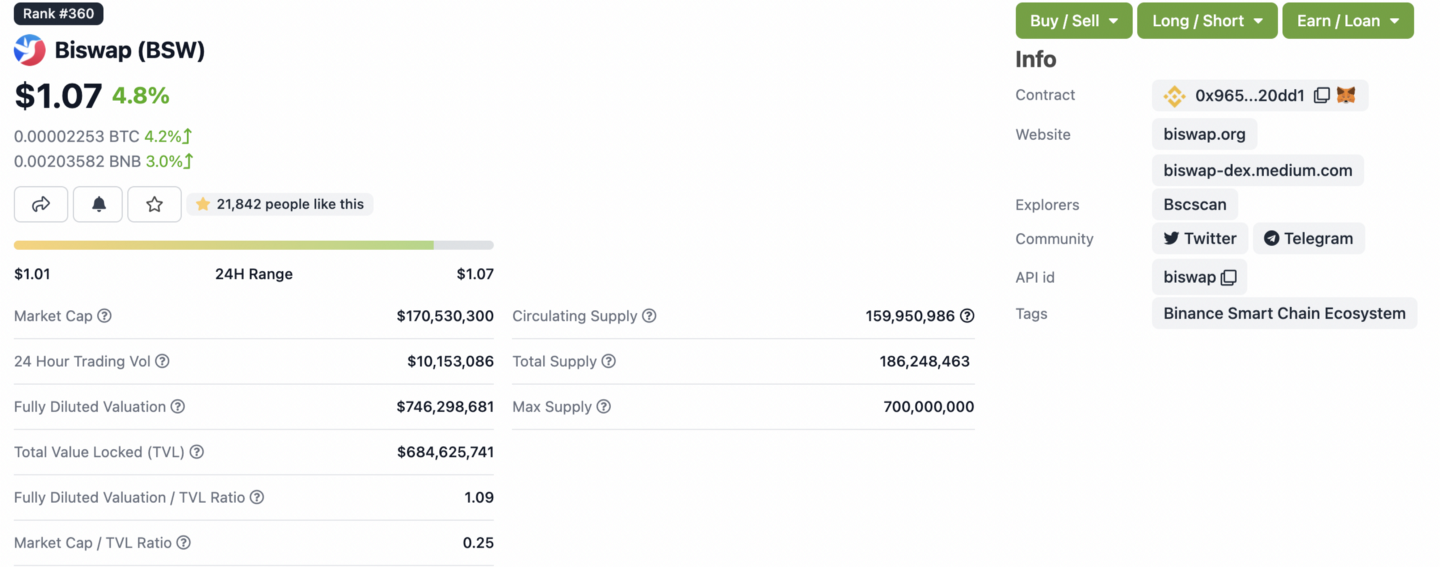The image size is (1440, 567).
Task: Open the biswap-dex.medium.com link
Action: click(x=1257, y=170)
